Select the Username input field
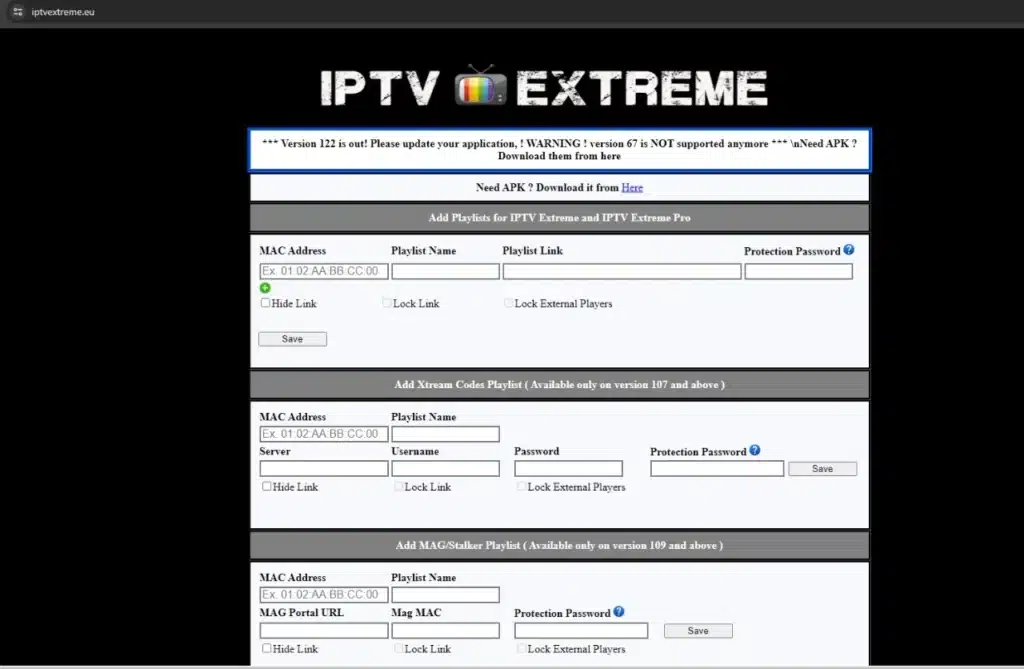This screenshot has height=669, width=1024. (445, 468)
